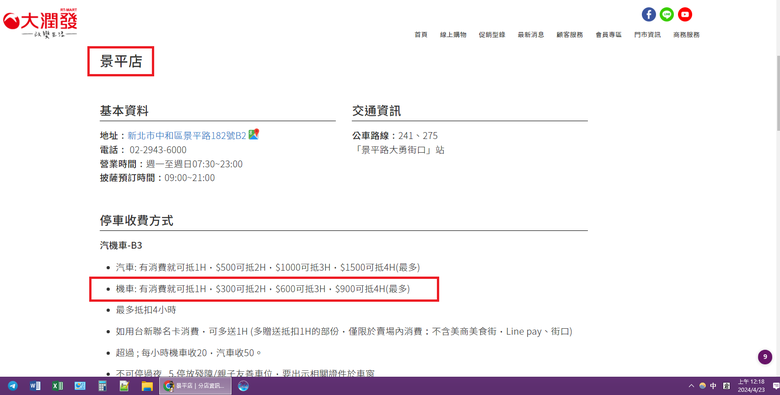Viewport: 780px width, 395px height.
Task: Click the 基本資料 section heading
Action: (x=124, y=110)
